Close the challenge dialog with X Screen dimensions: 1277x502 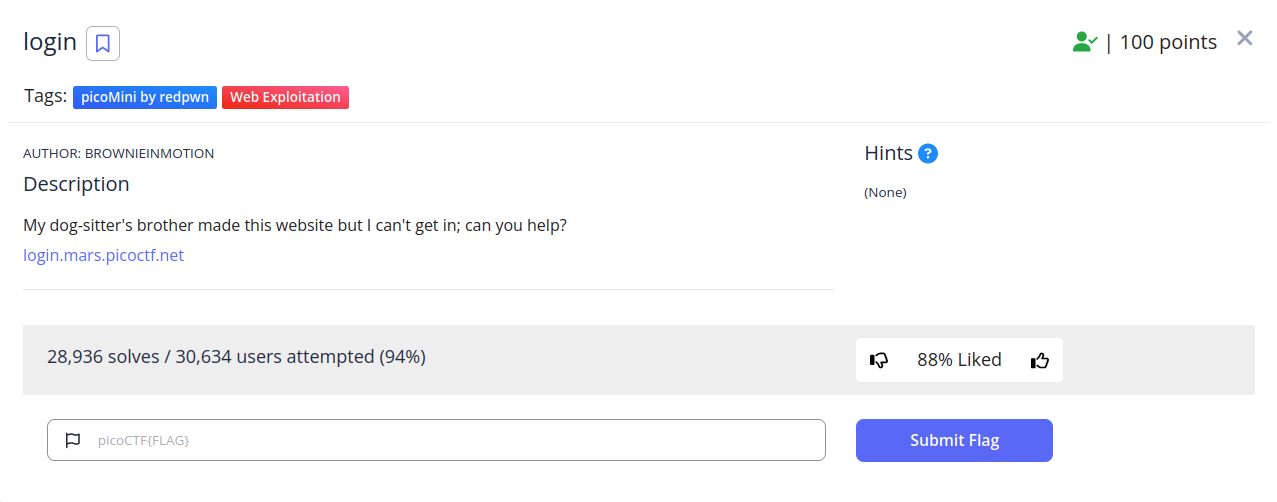tap(1244, 39)
